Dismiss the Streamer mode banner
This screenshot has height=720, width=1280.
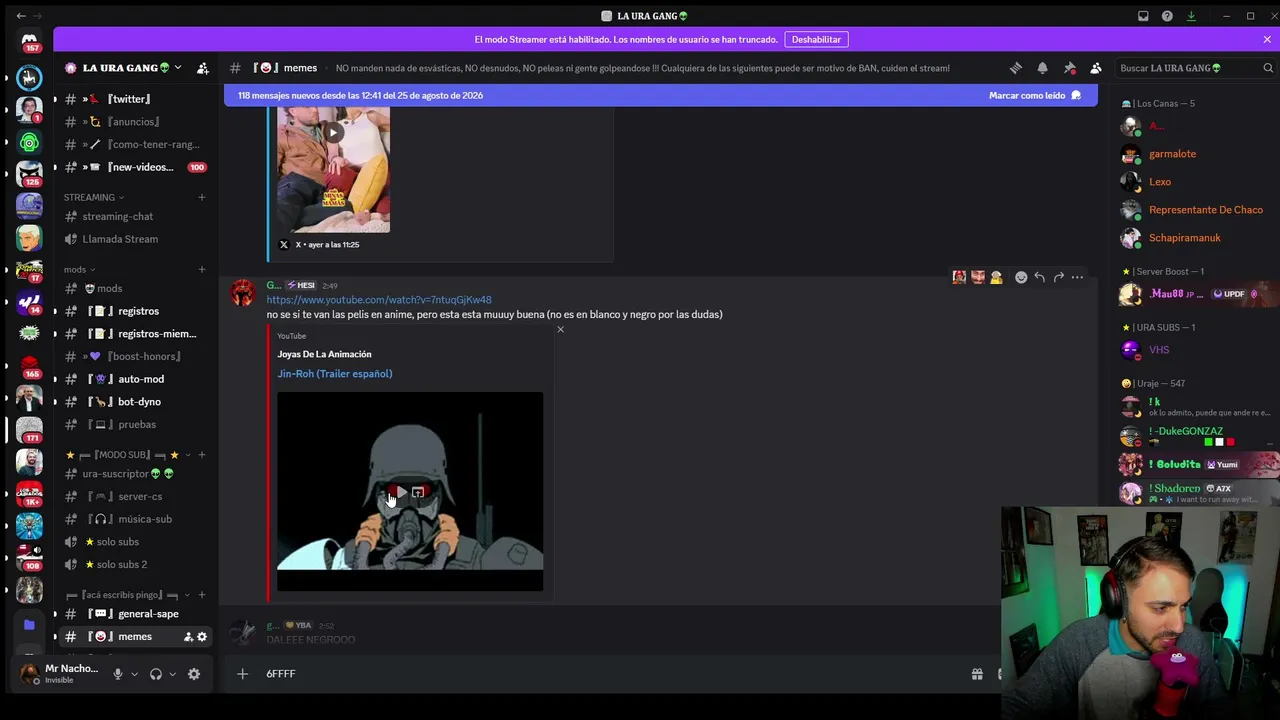click(1267, 39)
